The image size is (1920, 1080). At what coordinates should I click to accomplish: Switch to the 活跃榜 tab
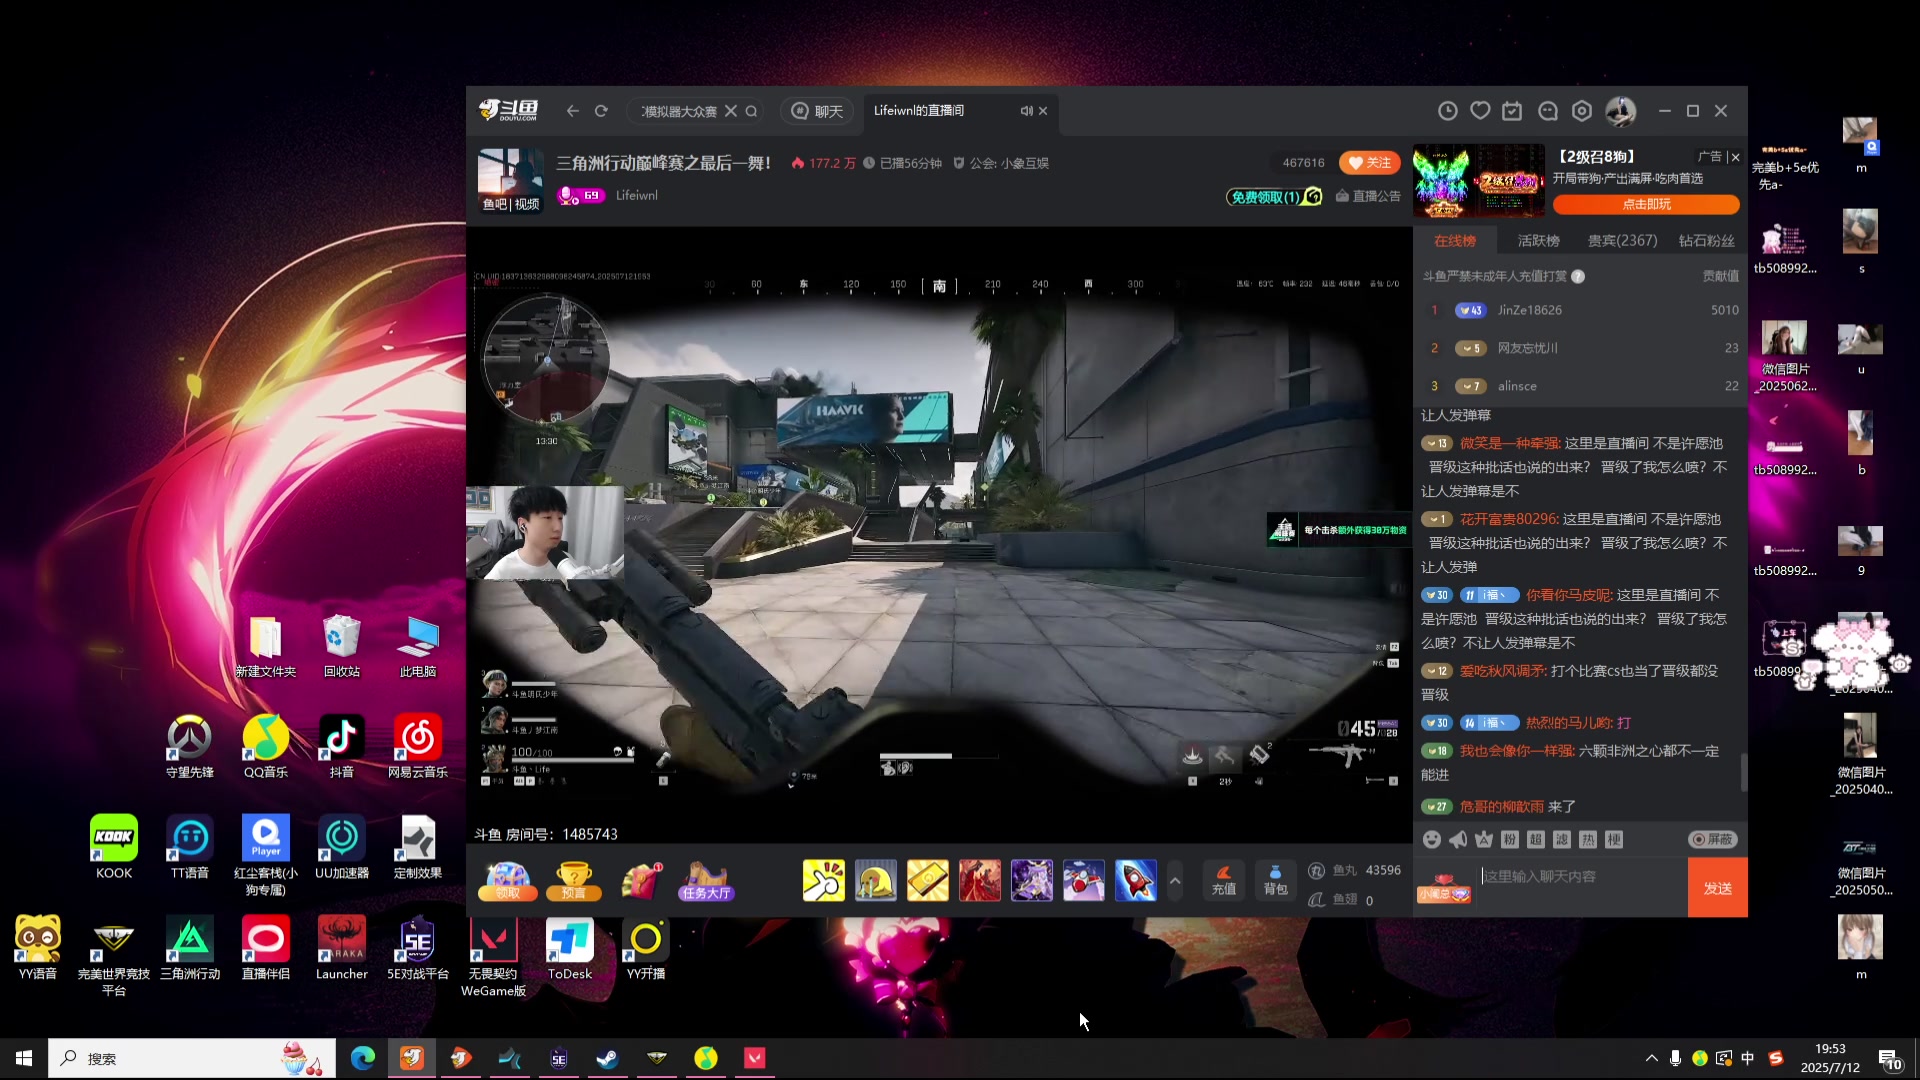coord(1538,241)
